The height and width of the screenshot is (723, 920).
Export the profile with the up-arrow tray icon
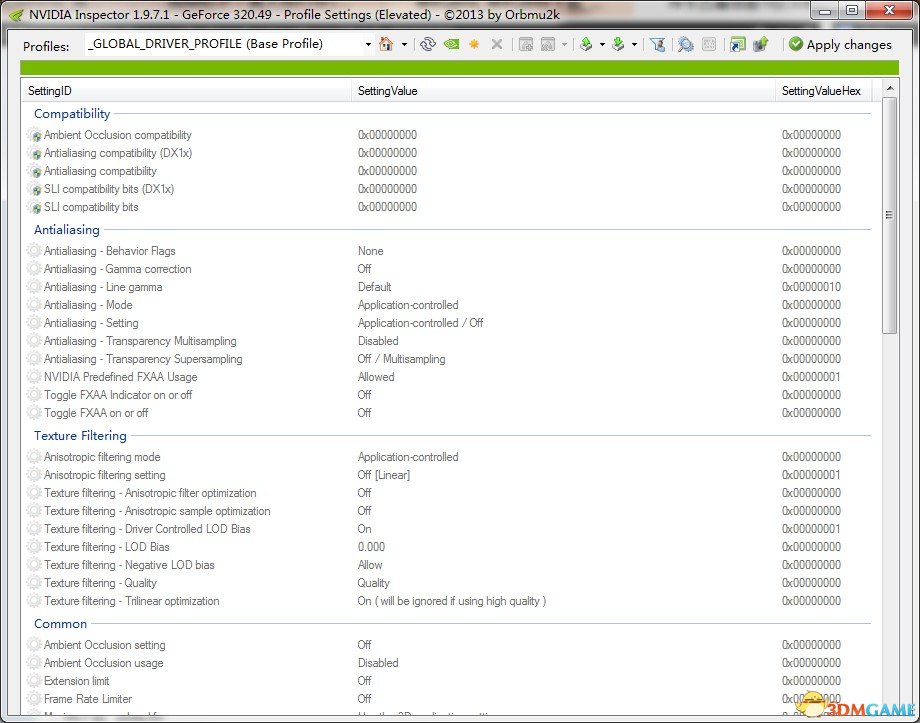(586, 44)
